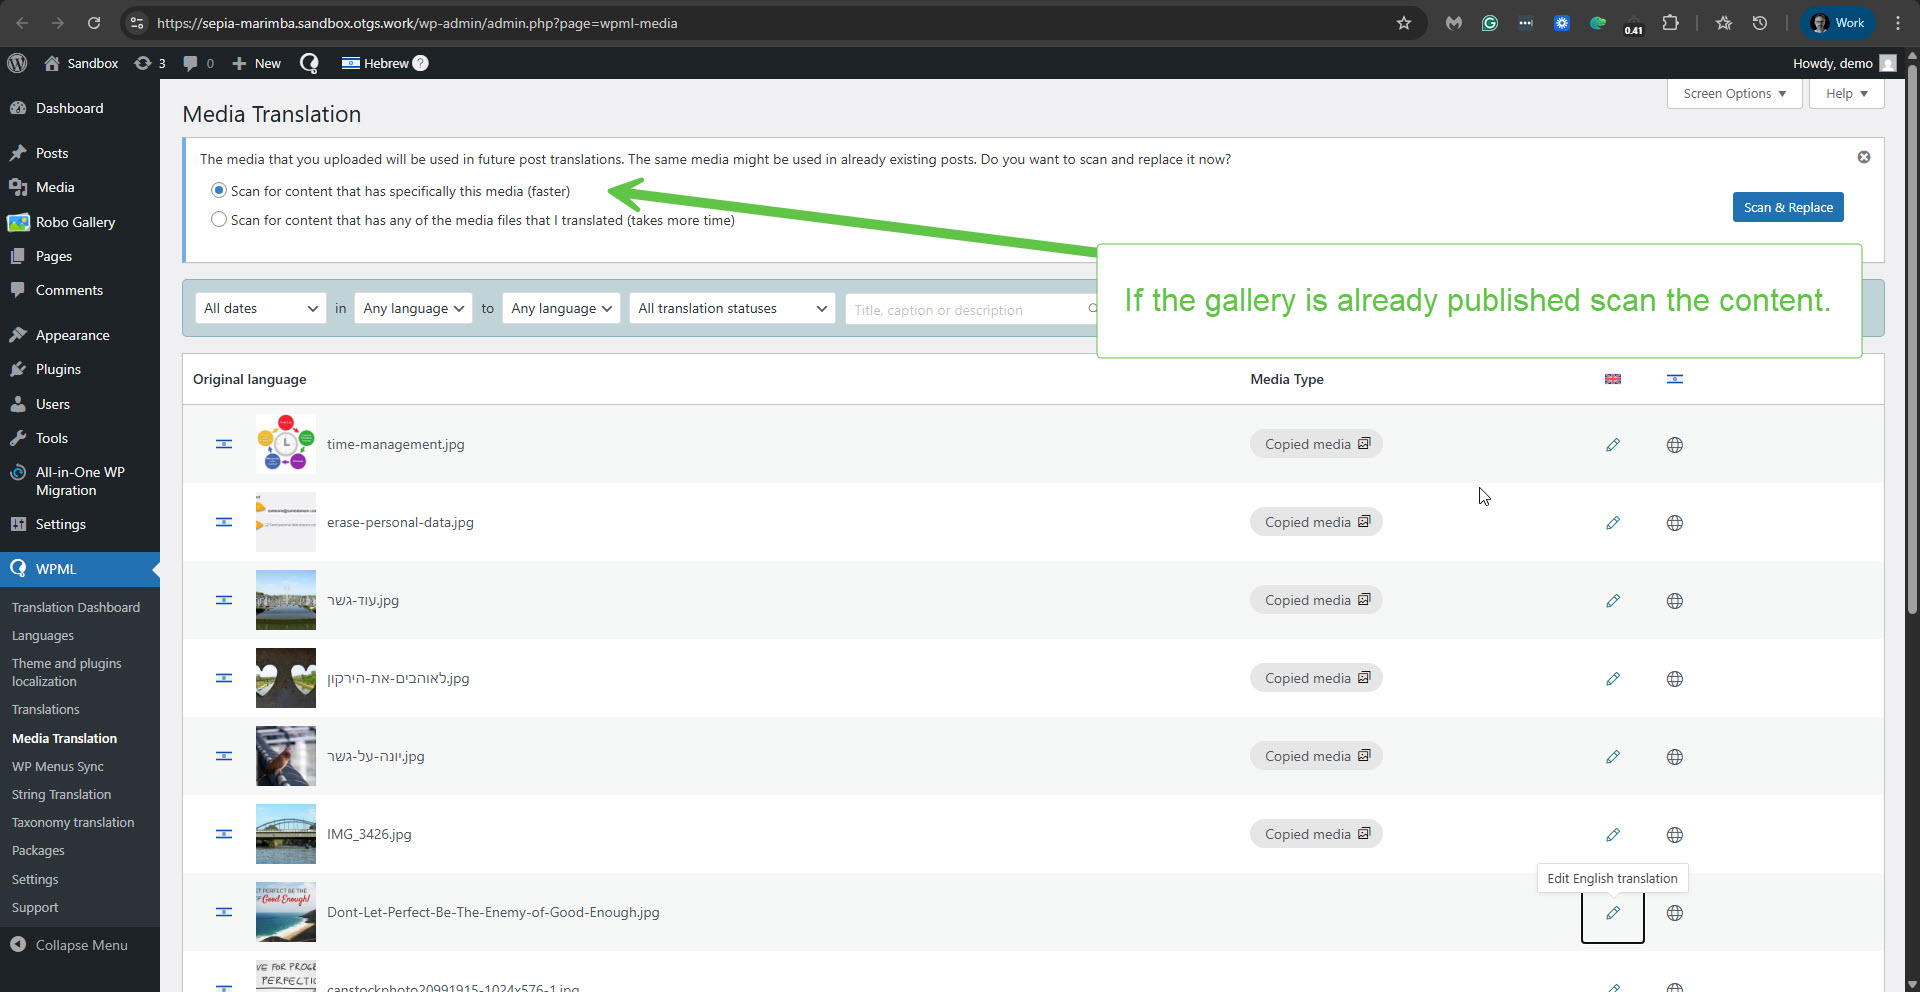
Task: Expand the Screen Options panel
Action: [x=1733, y=94]
